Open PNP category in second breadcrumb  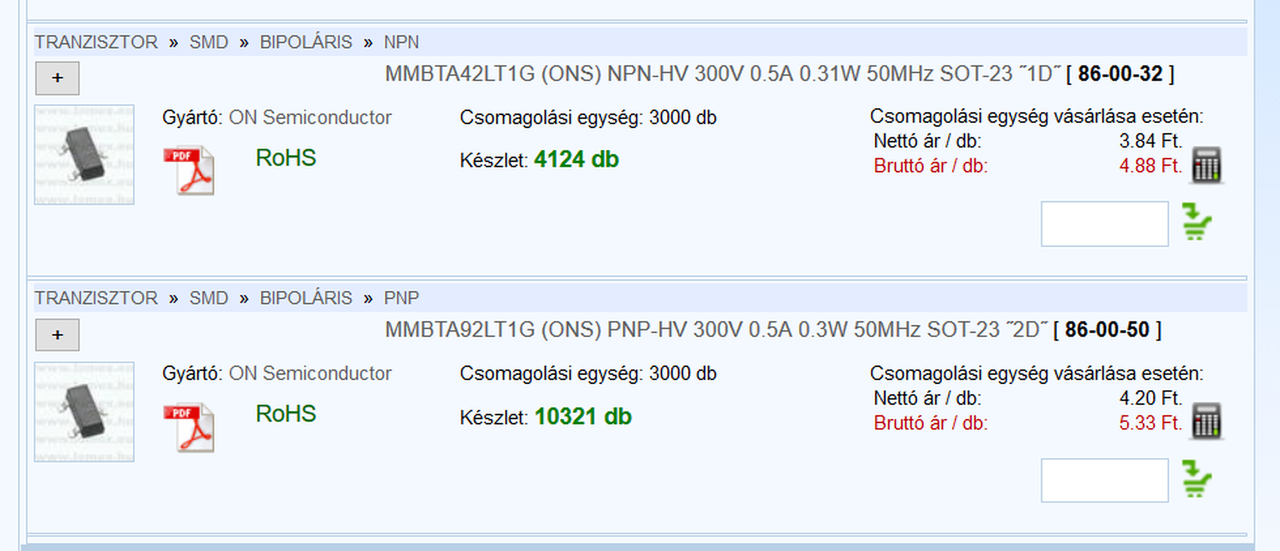pyautogui.click(x=402, y=298)
